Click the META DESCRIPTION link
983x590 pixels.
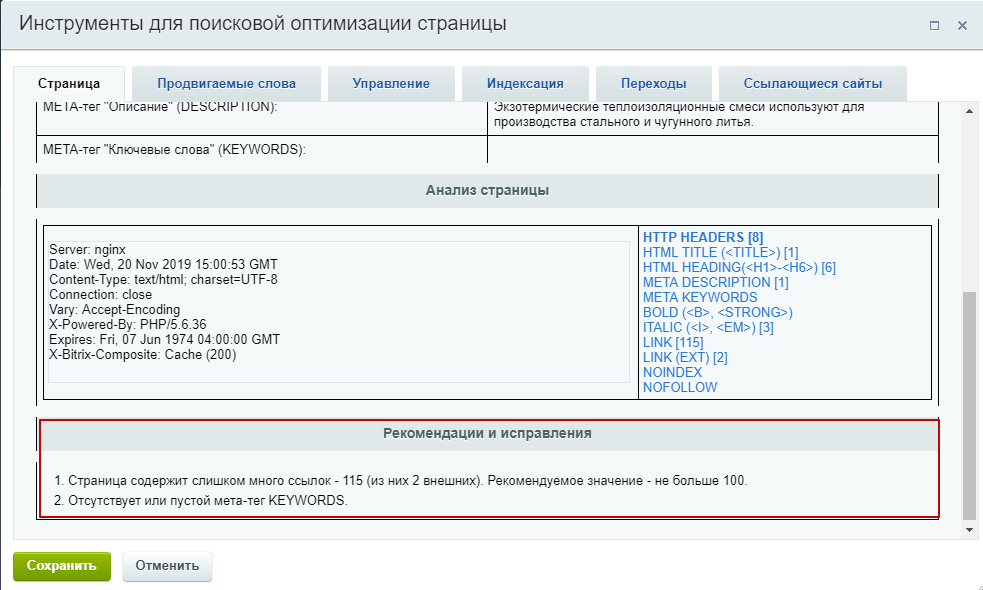tap(716, 282)
